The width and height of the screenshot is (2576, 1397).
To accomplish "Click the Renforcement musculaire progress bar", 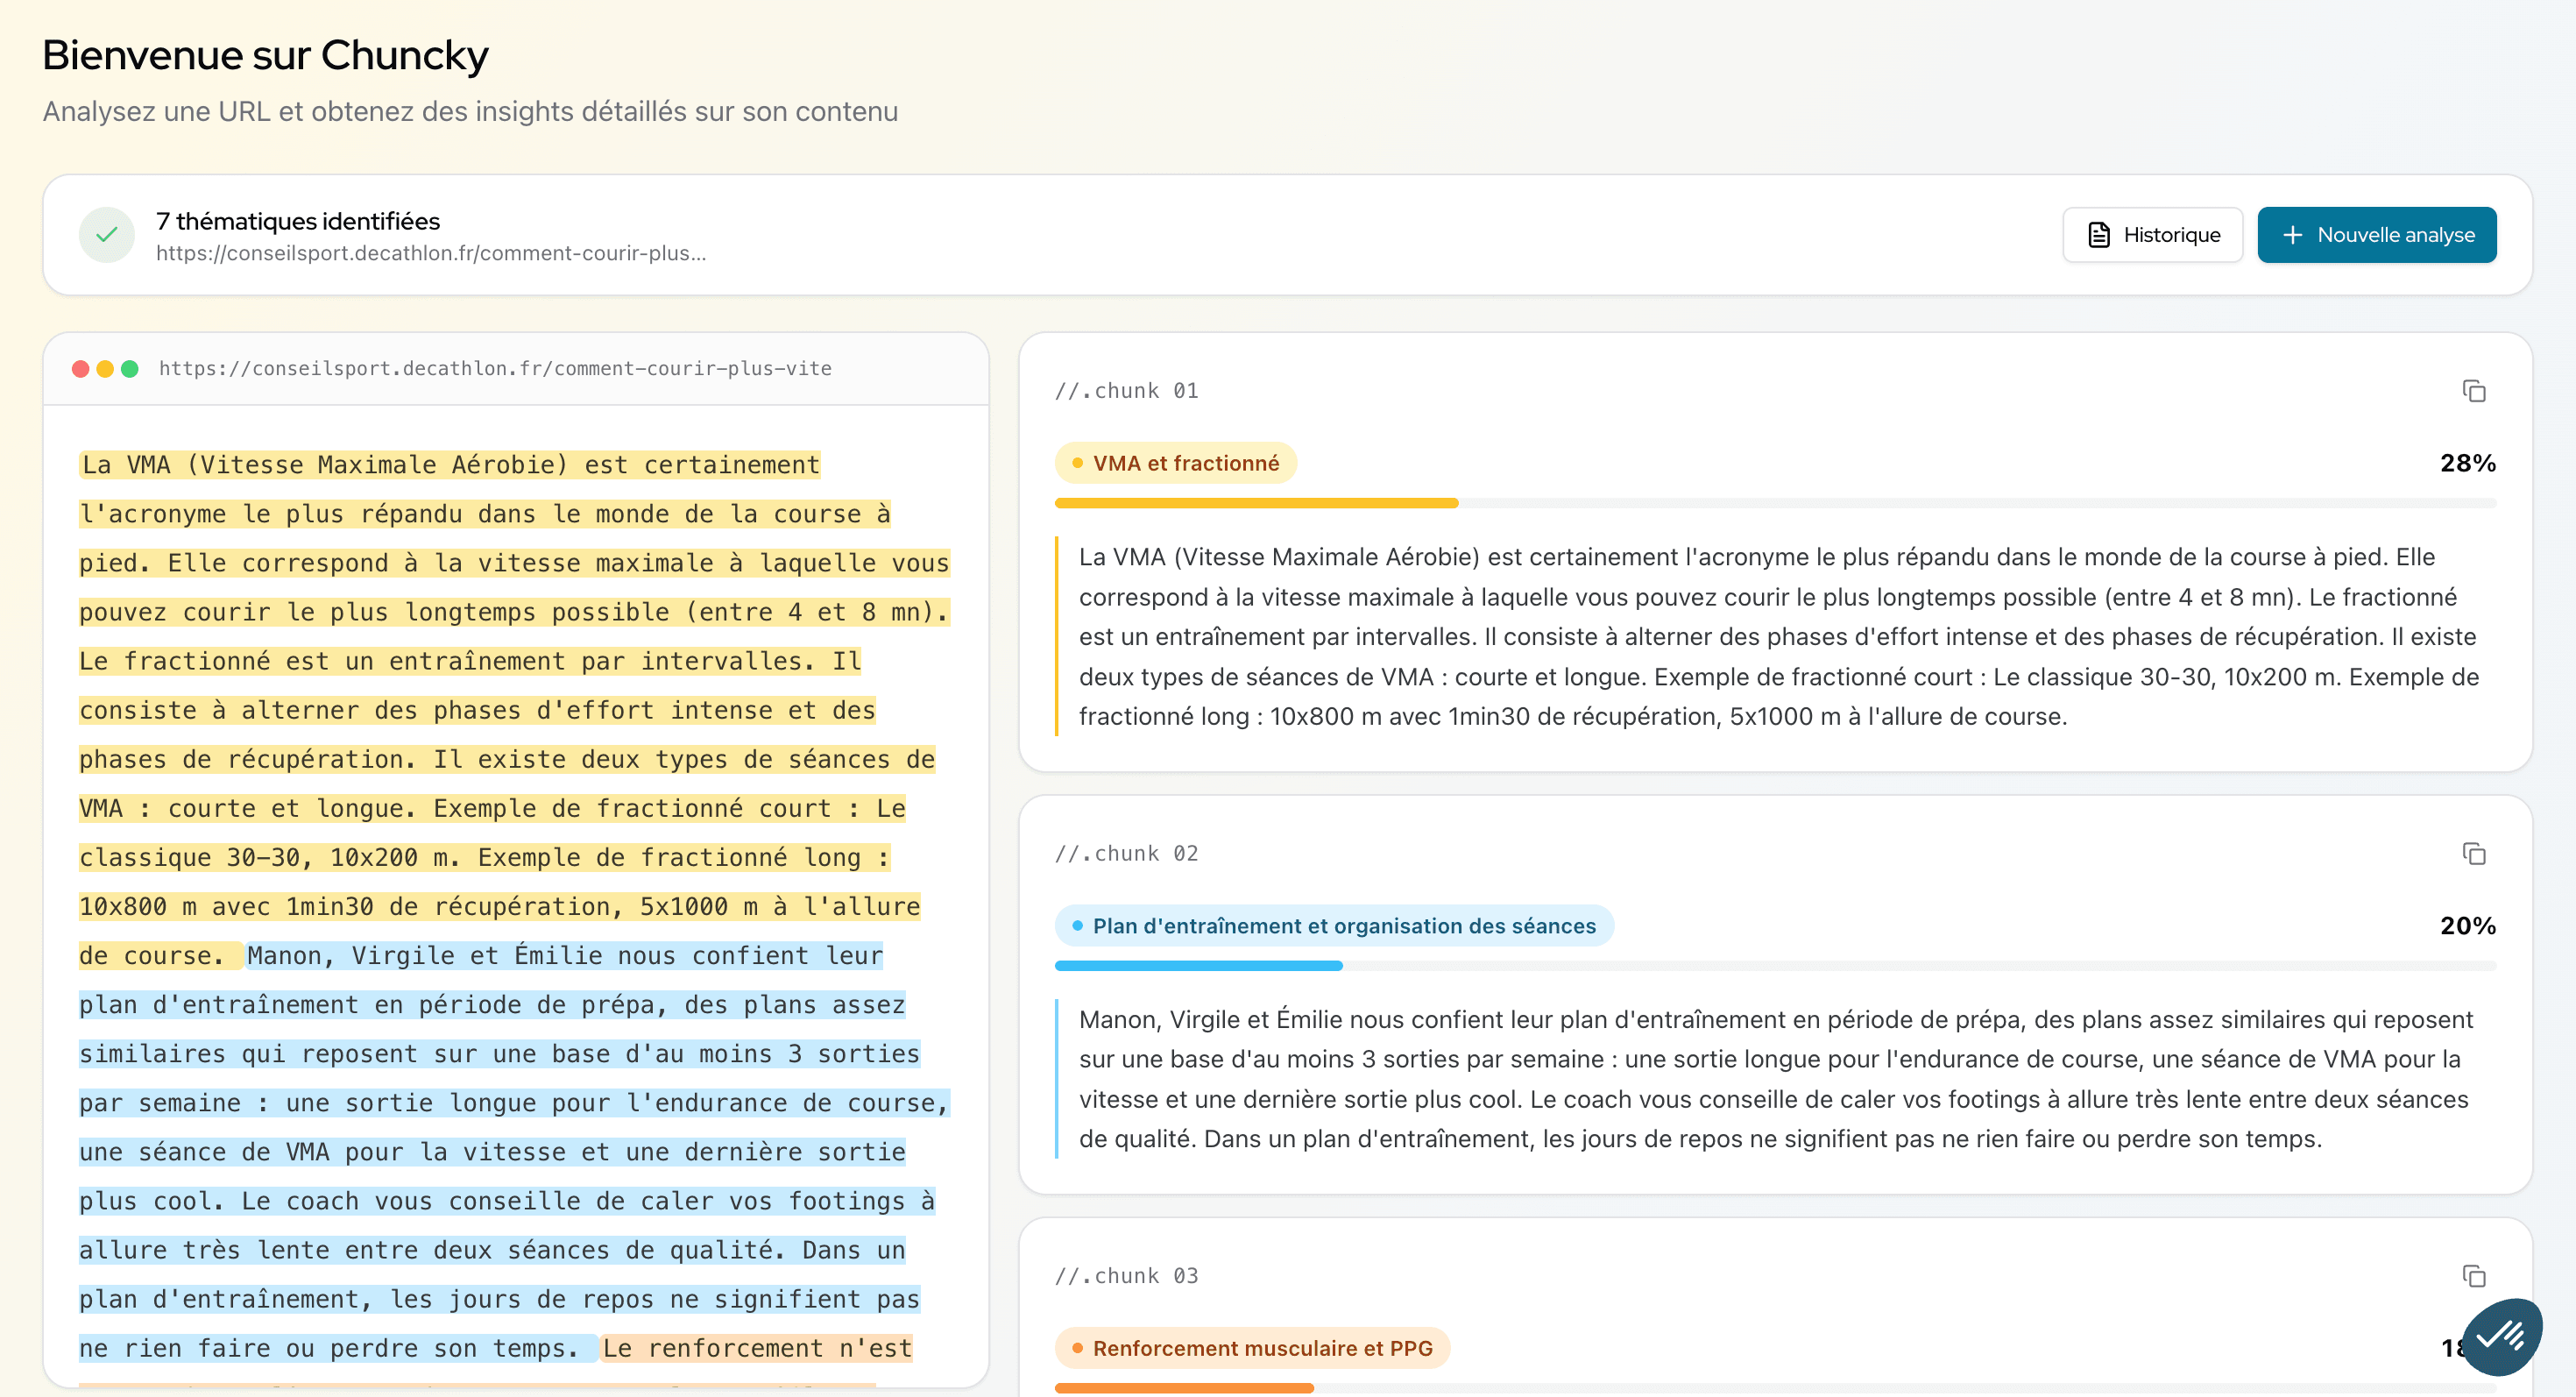I will point(1775,1388).
